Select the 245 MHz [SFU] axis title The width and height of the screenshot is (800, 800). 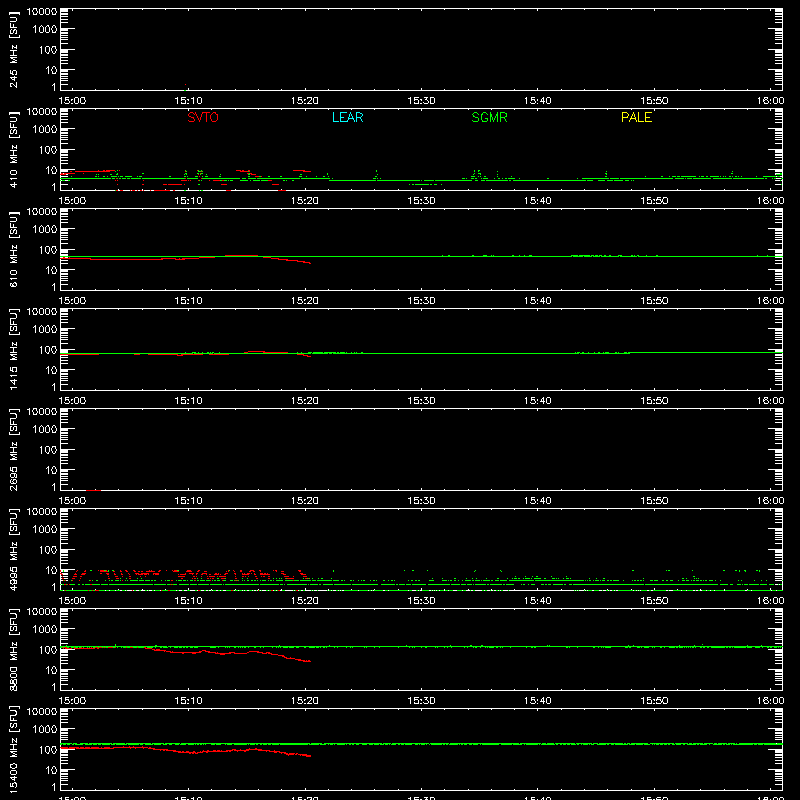(x=13, y=50)
